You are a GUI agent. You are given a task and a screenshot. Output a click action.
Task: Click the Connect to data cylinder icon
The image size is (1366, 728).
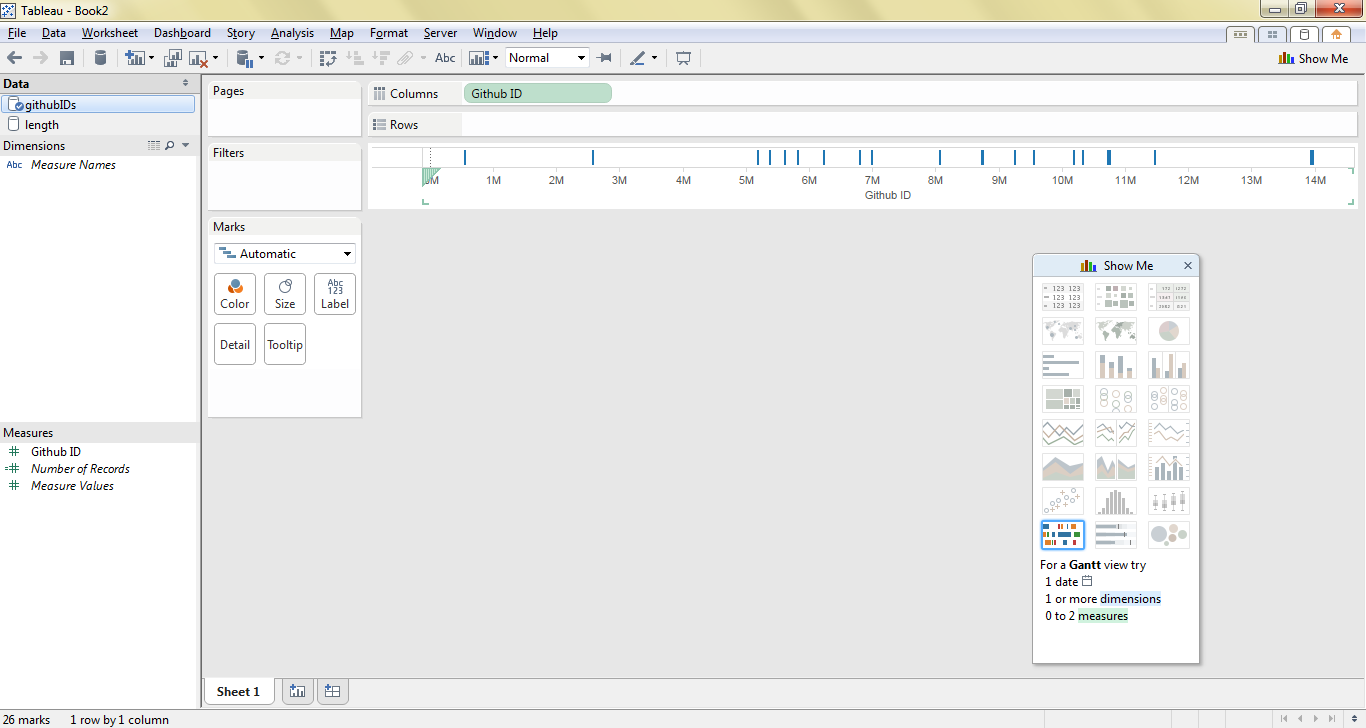coord(100,58)
